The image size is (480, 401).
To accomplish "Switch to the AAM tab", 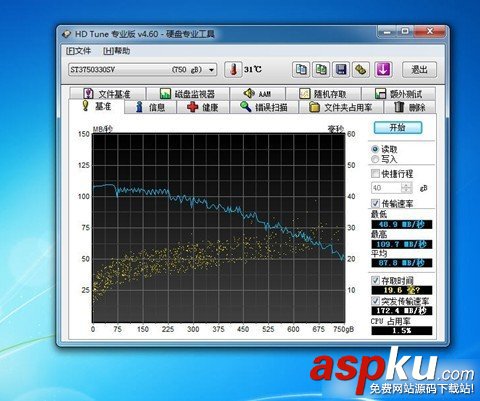I will (x=257, y=94).
